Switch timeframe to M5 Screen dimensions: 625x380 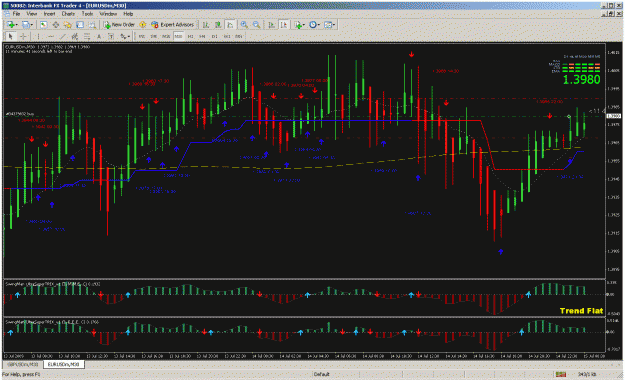point(153,36)
